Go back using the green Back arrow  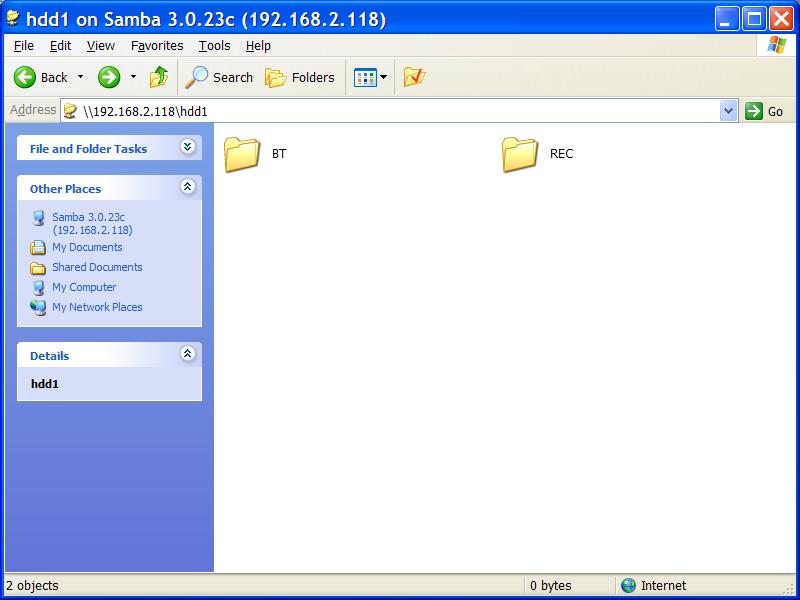24,78
